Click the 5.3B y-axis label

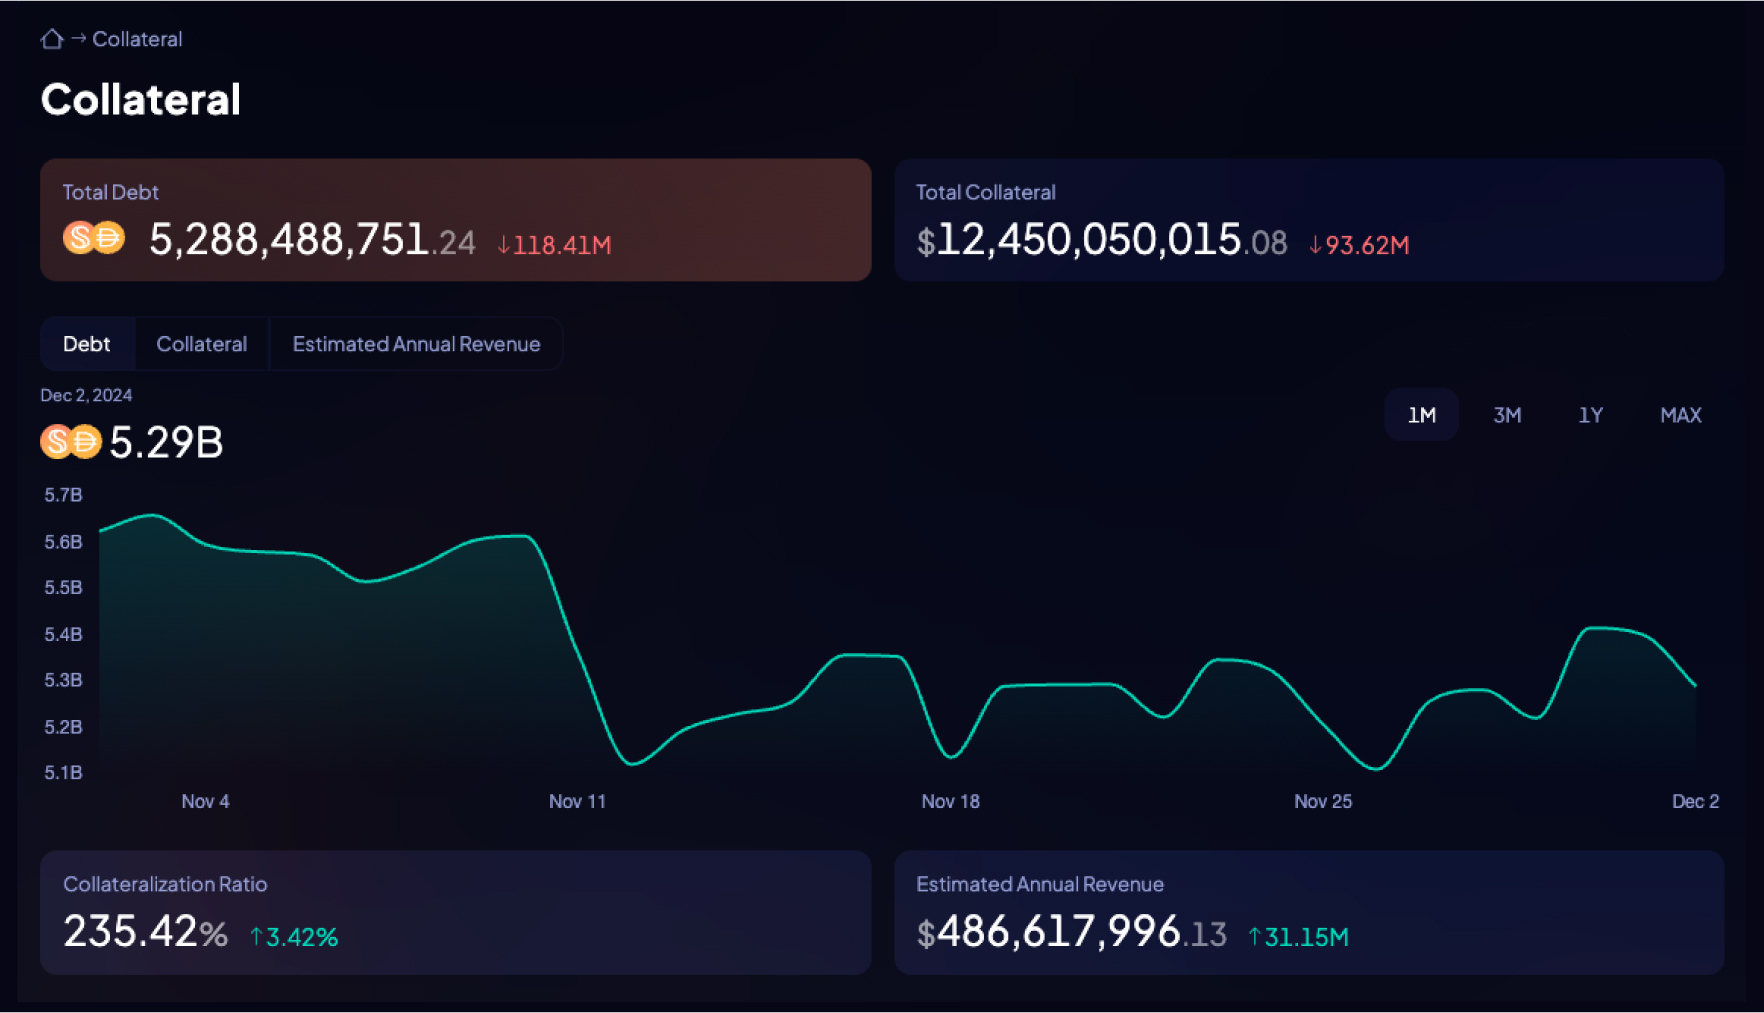coord(63,680)
